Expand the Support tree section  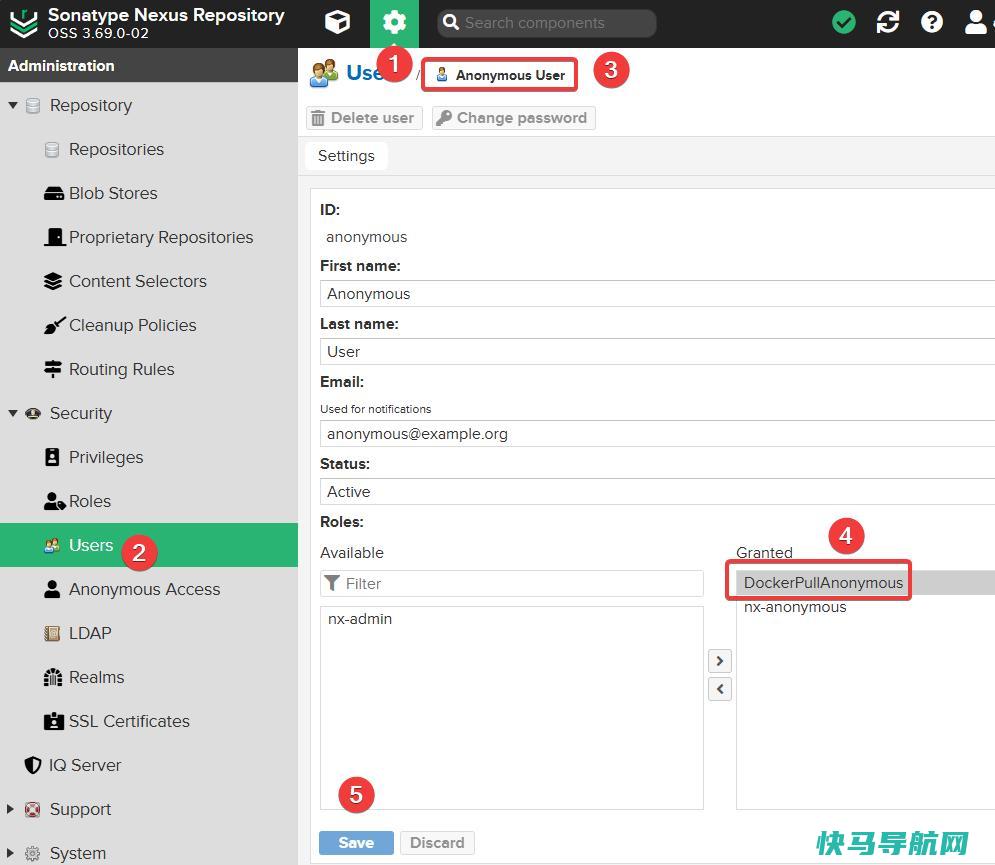coord(10,809)
